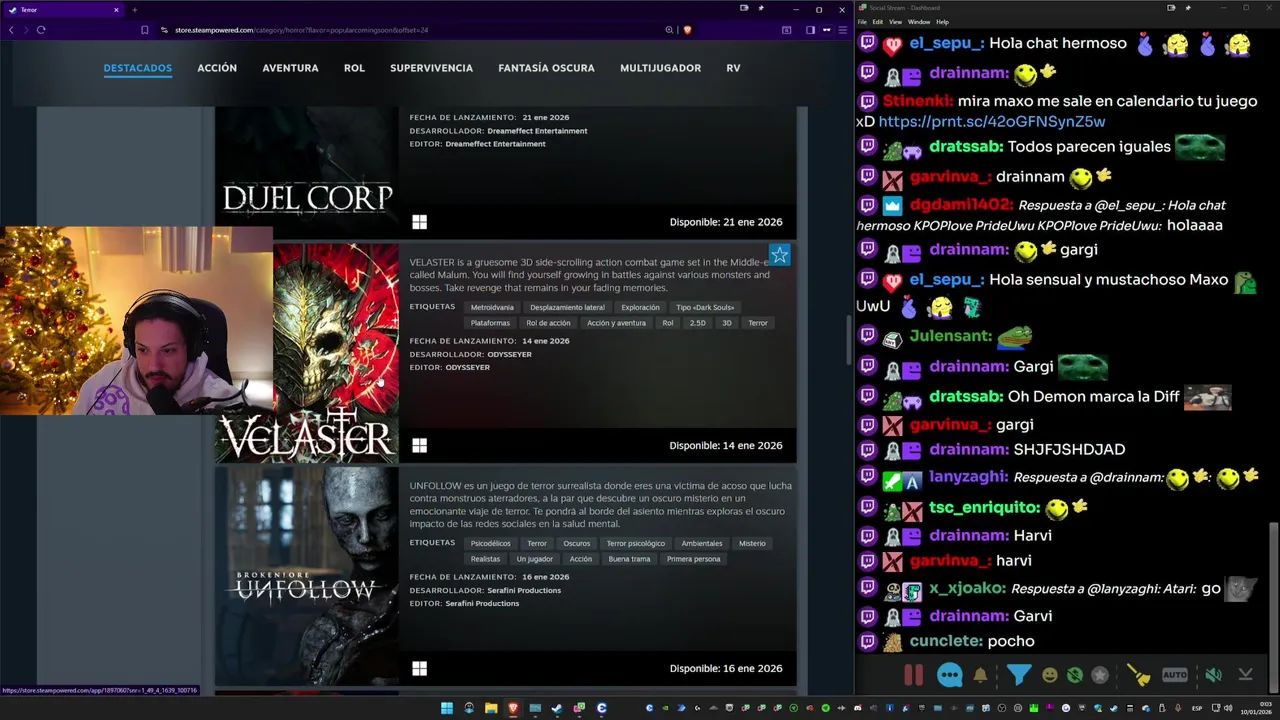Viewport: 1280px width, 720px height.
Task: Clear chat with the yellow broom icon
Action: coord(1138,675)
